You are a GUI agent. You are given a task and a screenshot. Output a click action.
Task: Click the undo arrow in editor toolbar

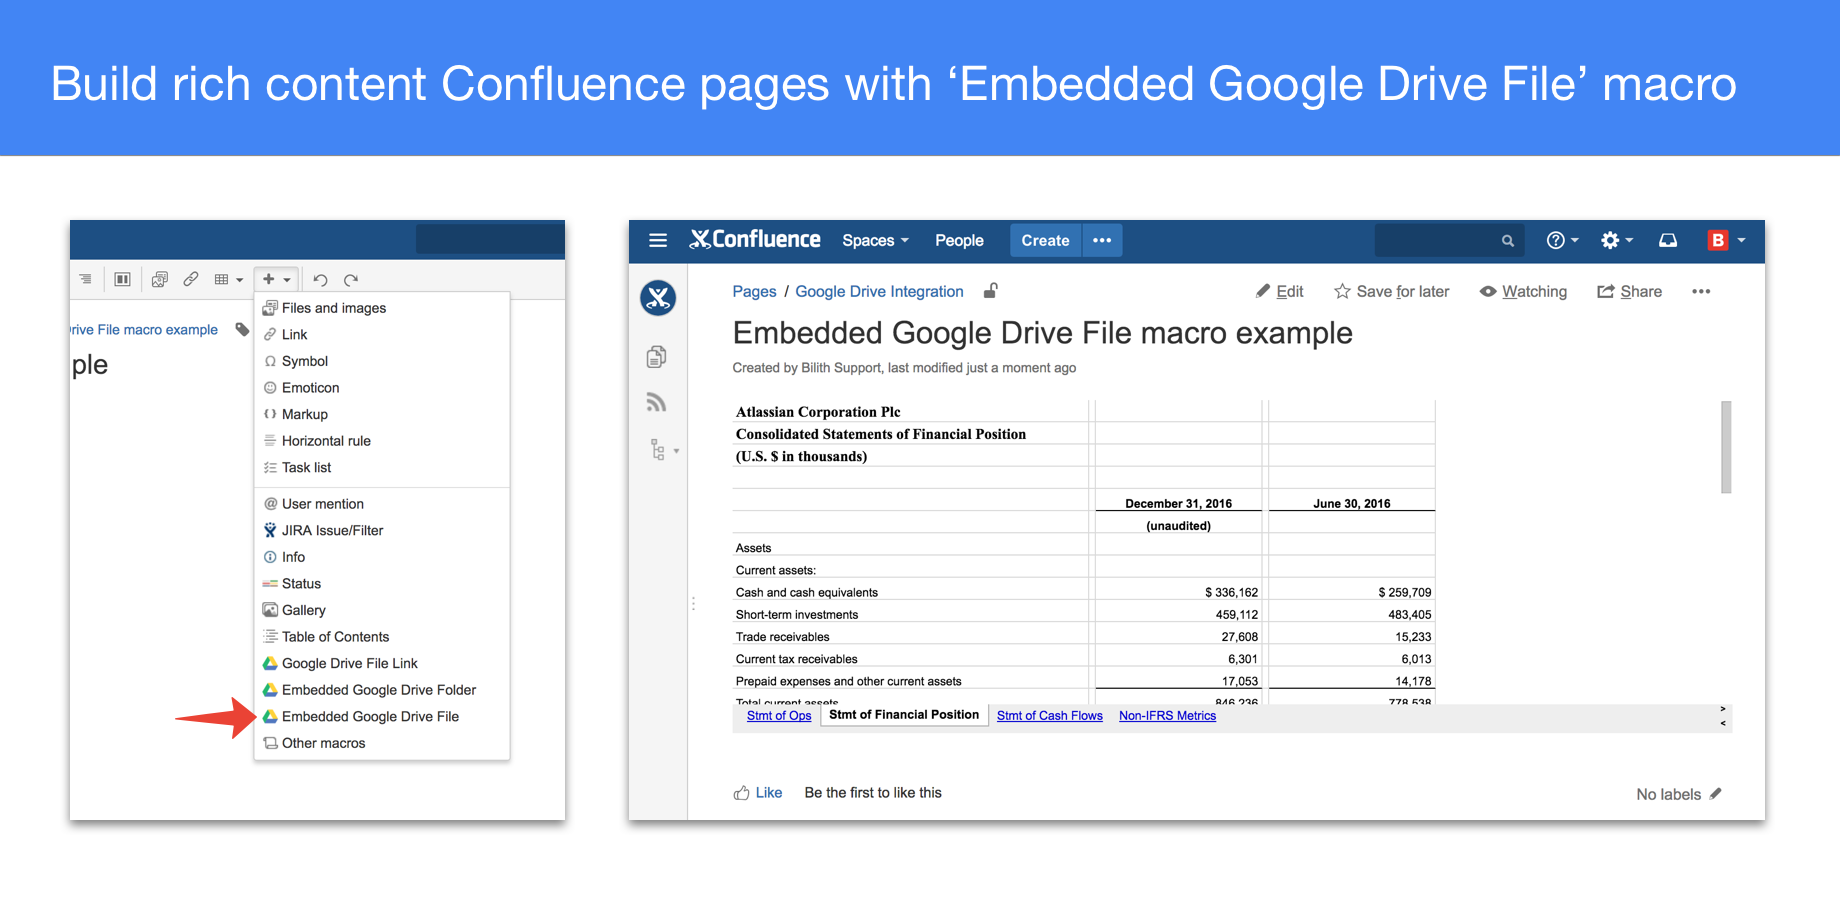[x=320, y=280]
